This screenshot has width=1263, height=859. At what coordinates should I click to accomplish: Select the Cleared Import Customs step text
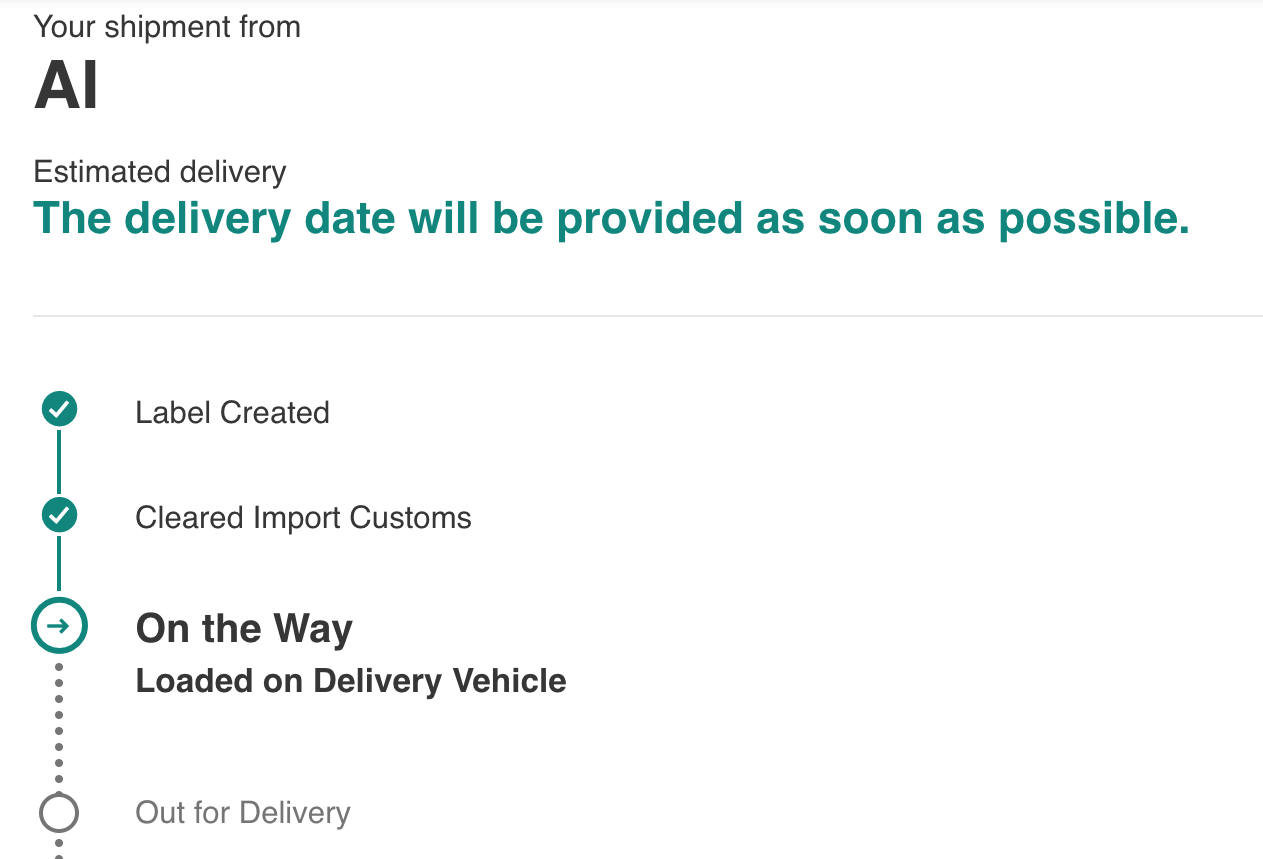303,518
